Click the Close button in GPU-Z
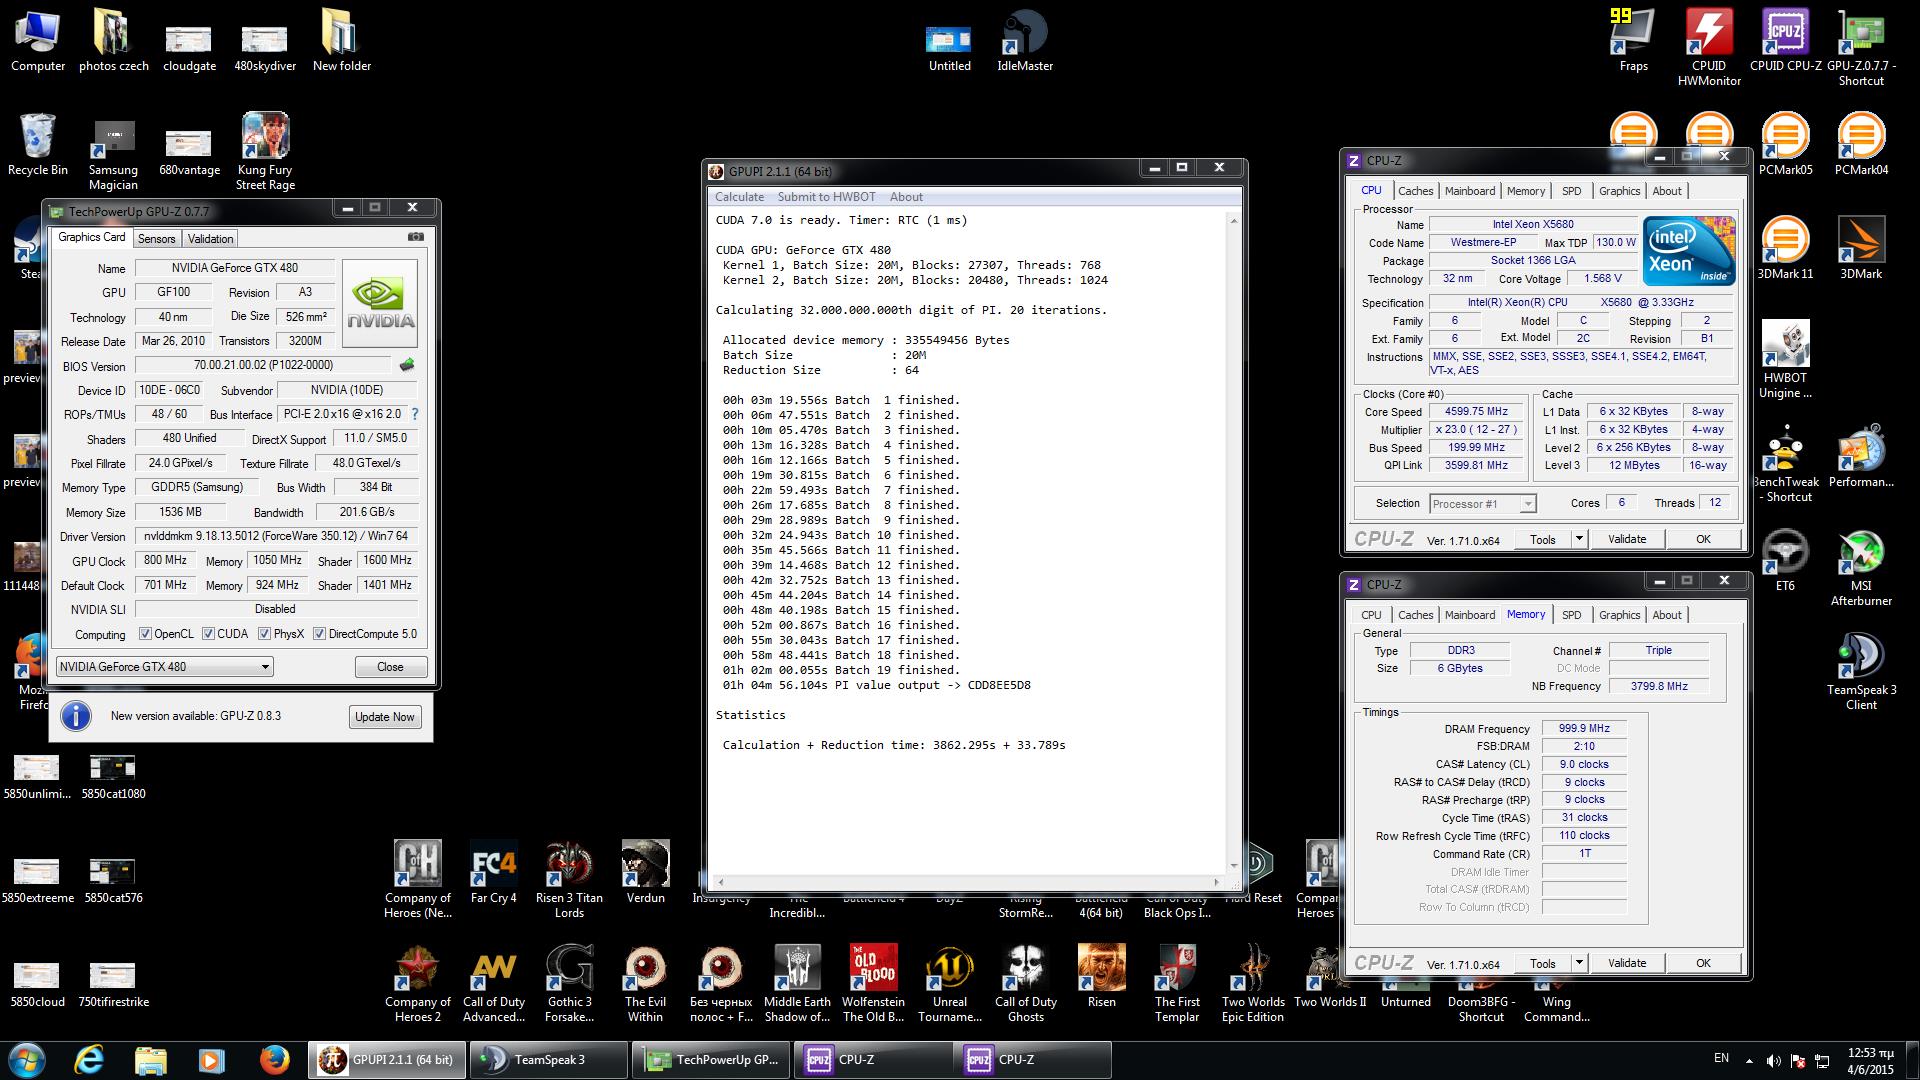Image resolution: width=1920 pixels, height=1080 pixels. coord(390,667)
